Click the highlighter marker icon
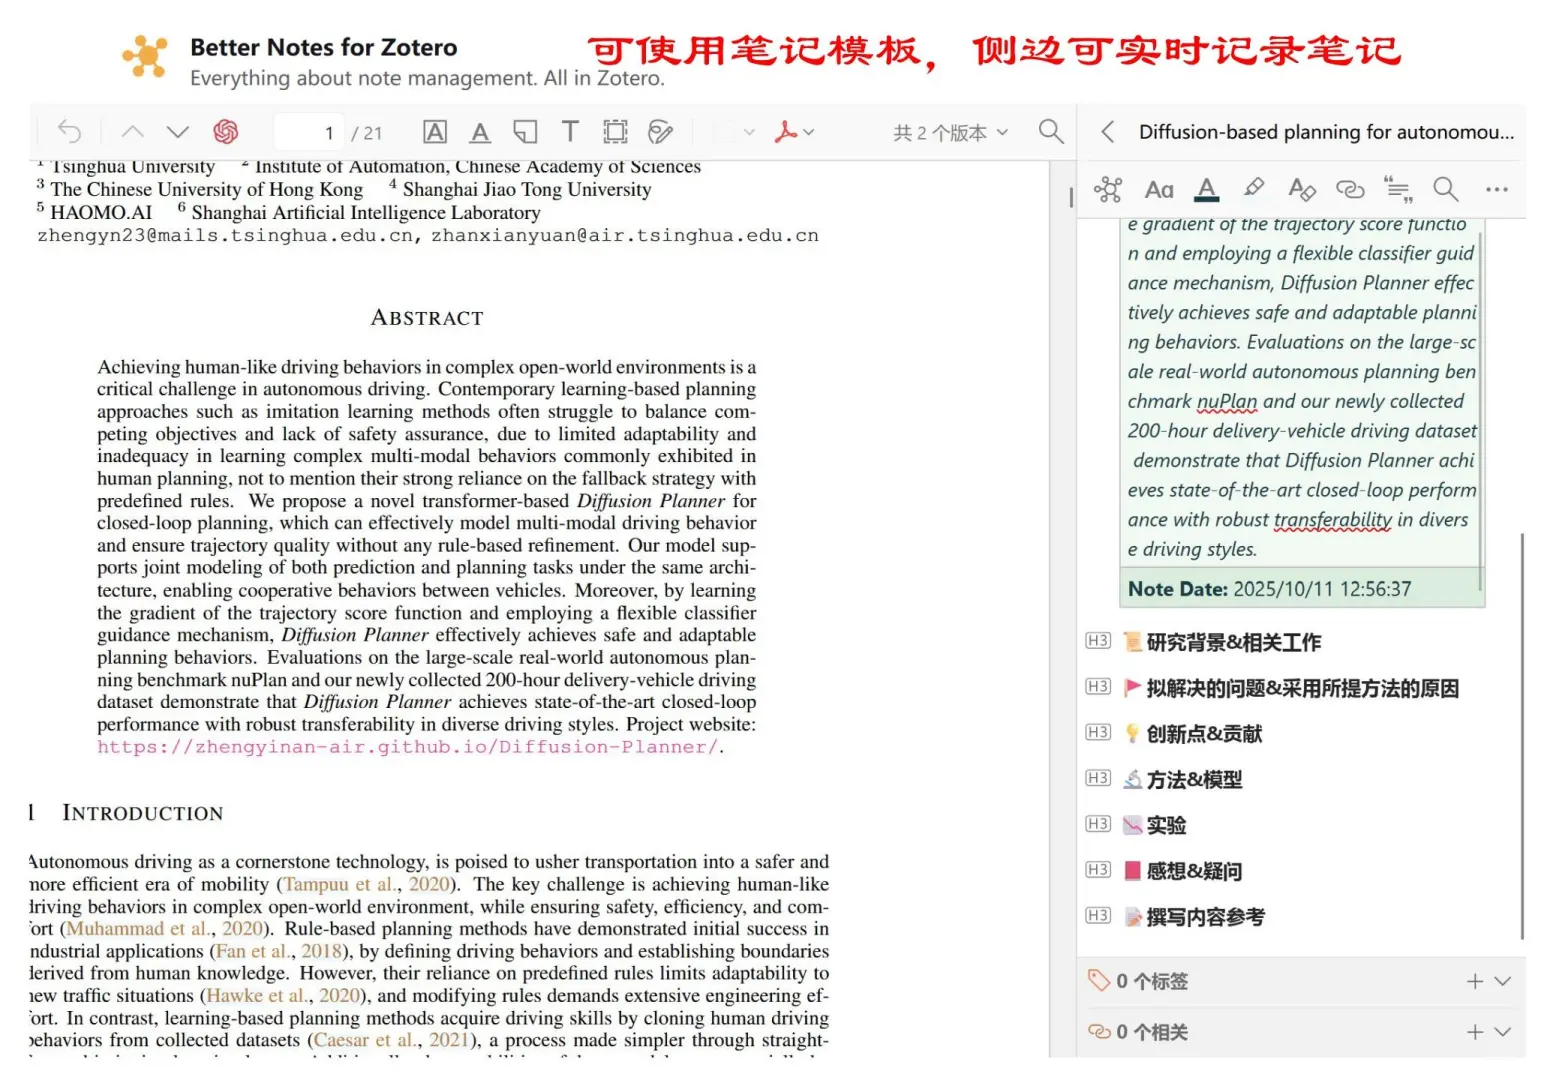The image size is (1547, 1080). pos(1253,188)
